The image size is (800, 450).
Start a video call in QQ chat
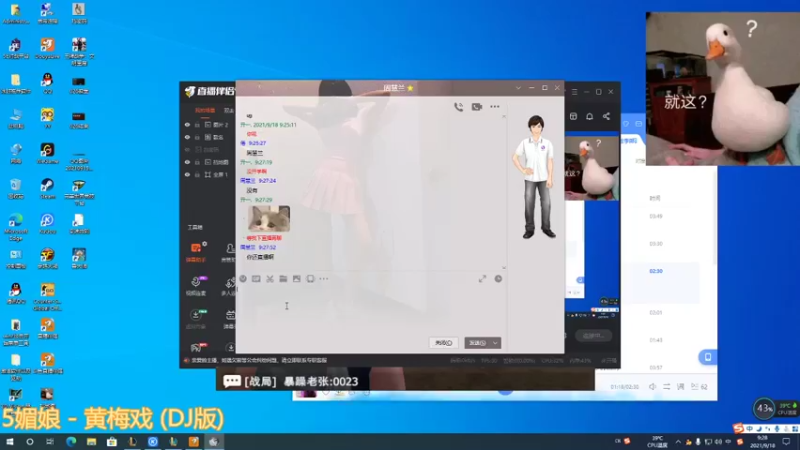(477, 107)
